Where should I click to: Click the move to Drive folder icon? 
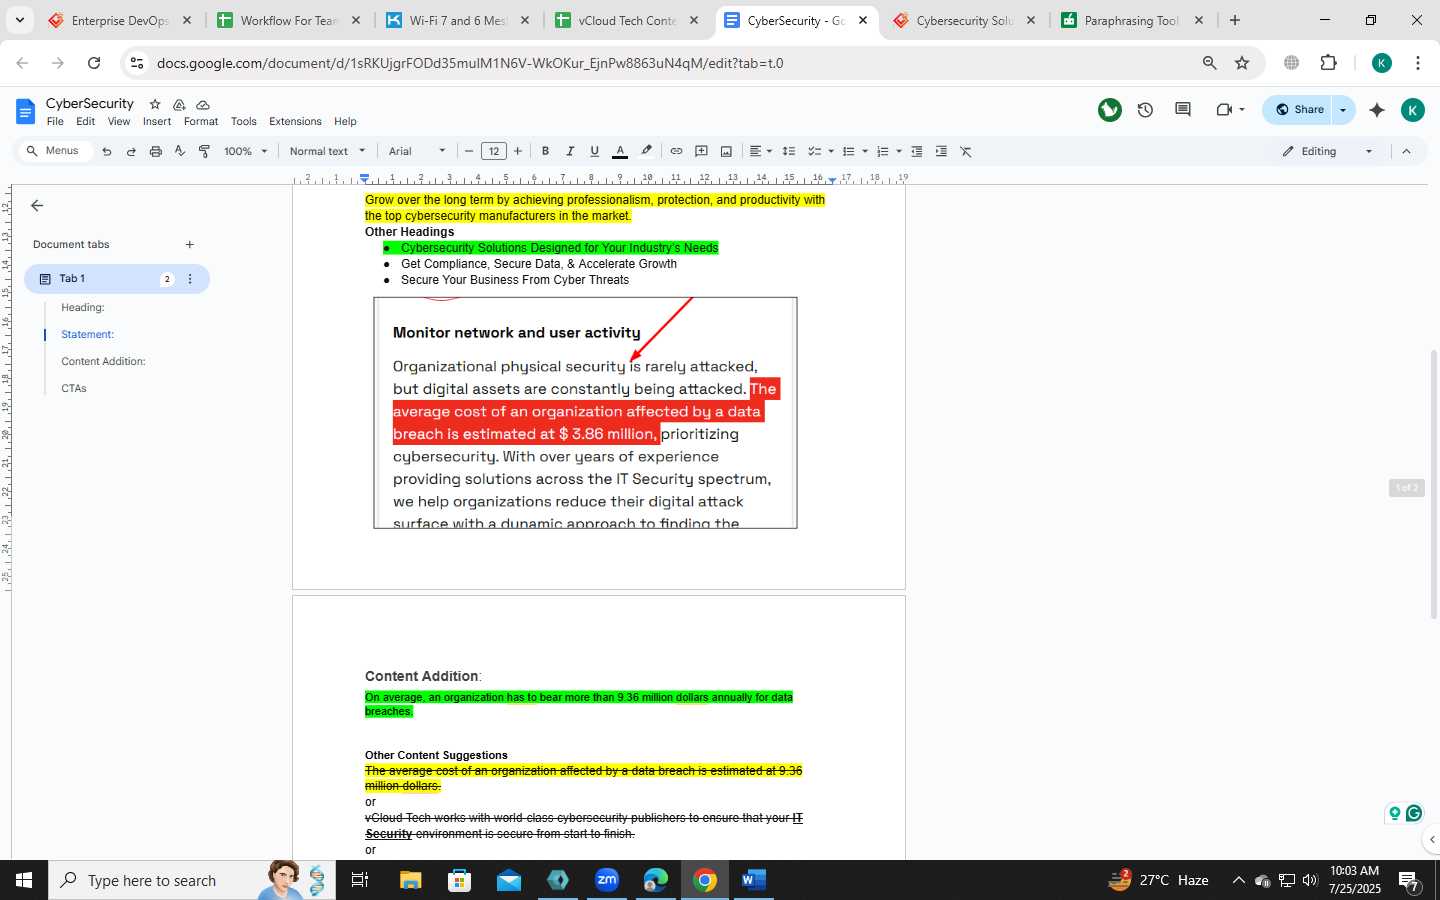(x=179, y=104)
